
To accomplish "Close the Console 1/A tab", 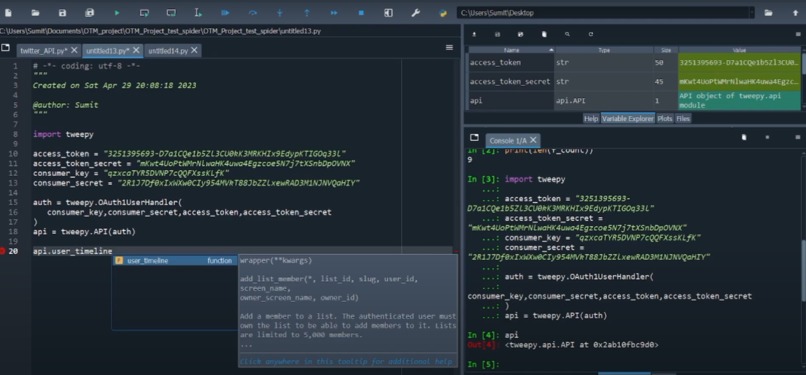I will click(533, 140).
